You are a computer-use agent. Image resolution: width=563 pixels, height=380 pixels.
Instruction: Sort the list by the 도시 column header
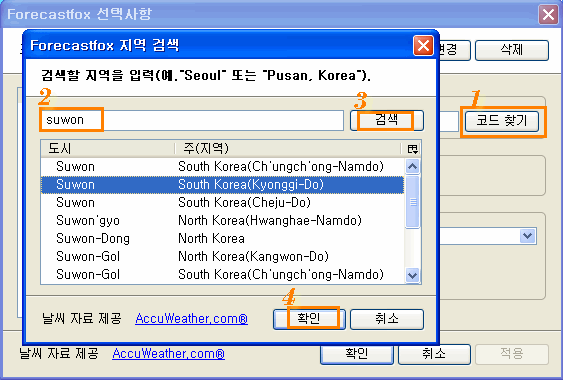coord(108,148)
